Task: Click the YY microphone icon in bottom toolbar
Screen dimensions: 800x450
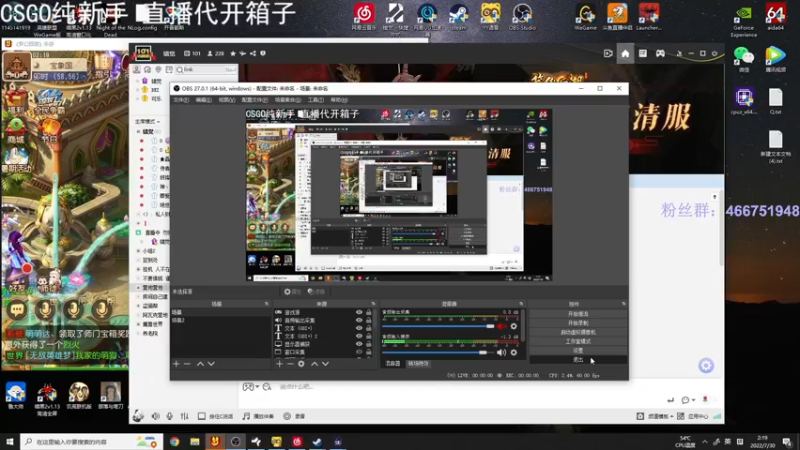Action: (x=169, y=416)
